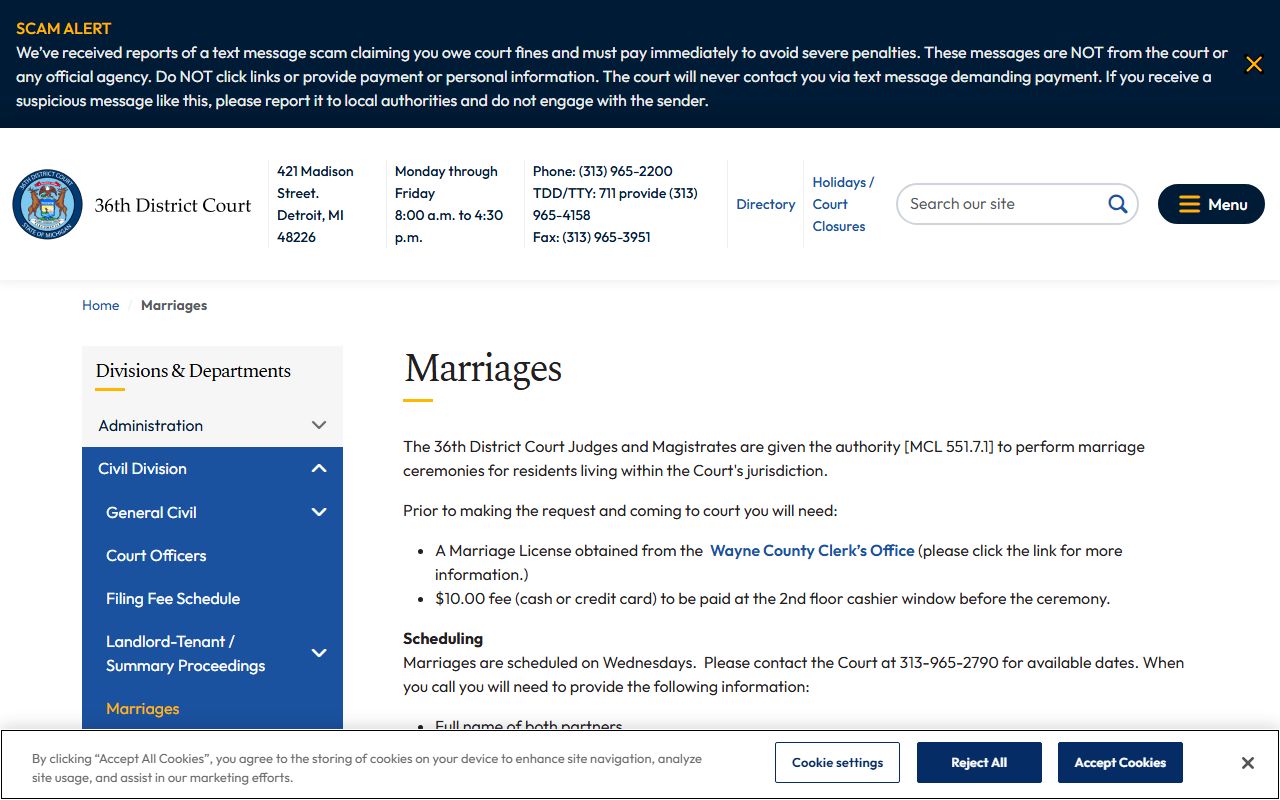The image size is (1280, 800).
Task: Click the magnifying glass search icon
Action: point(1117,204)
